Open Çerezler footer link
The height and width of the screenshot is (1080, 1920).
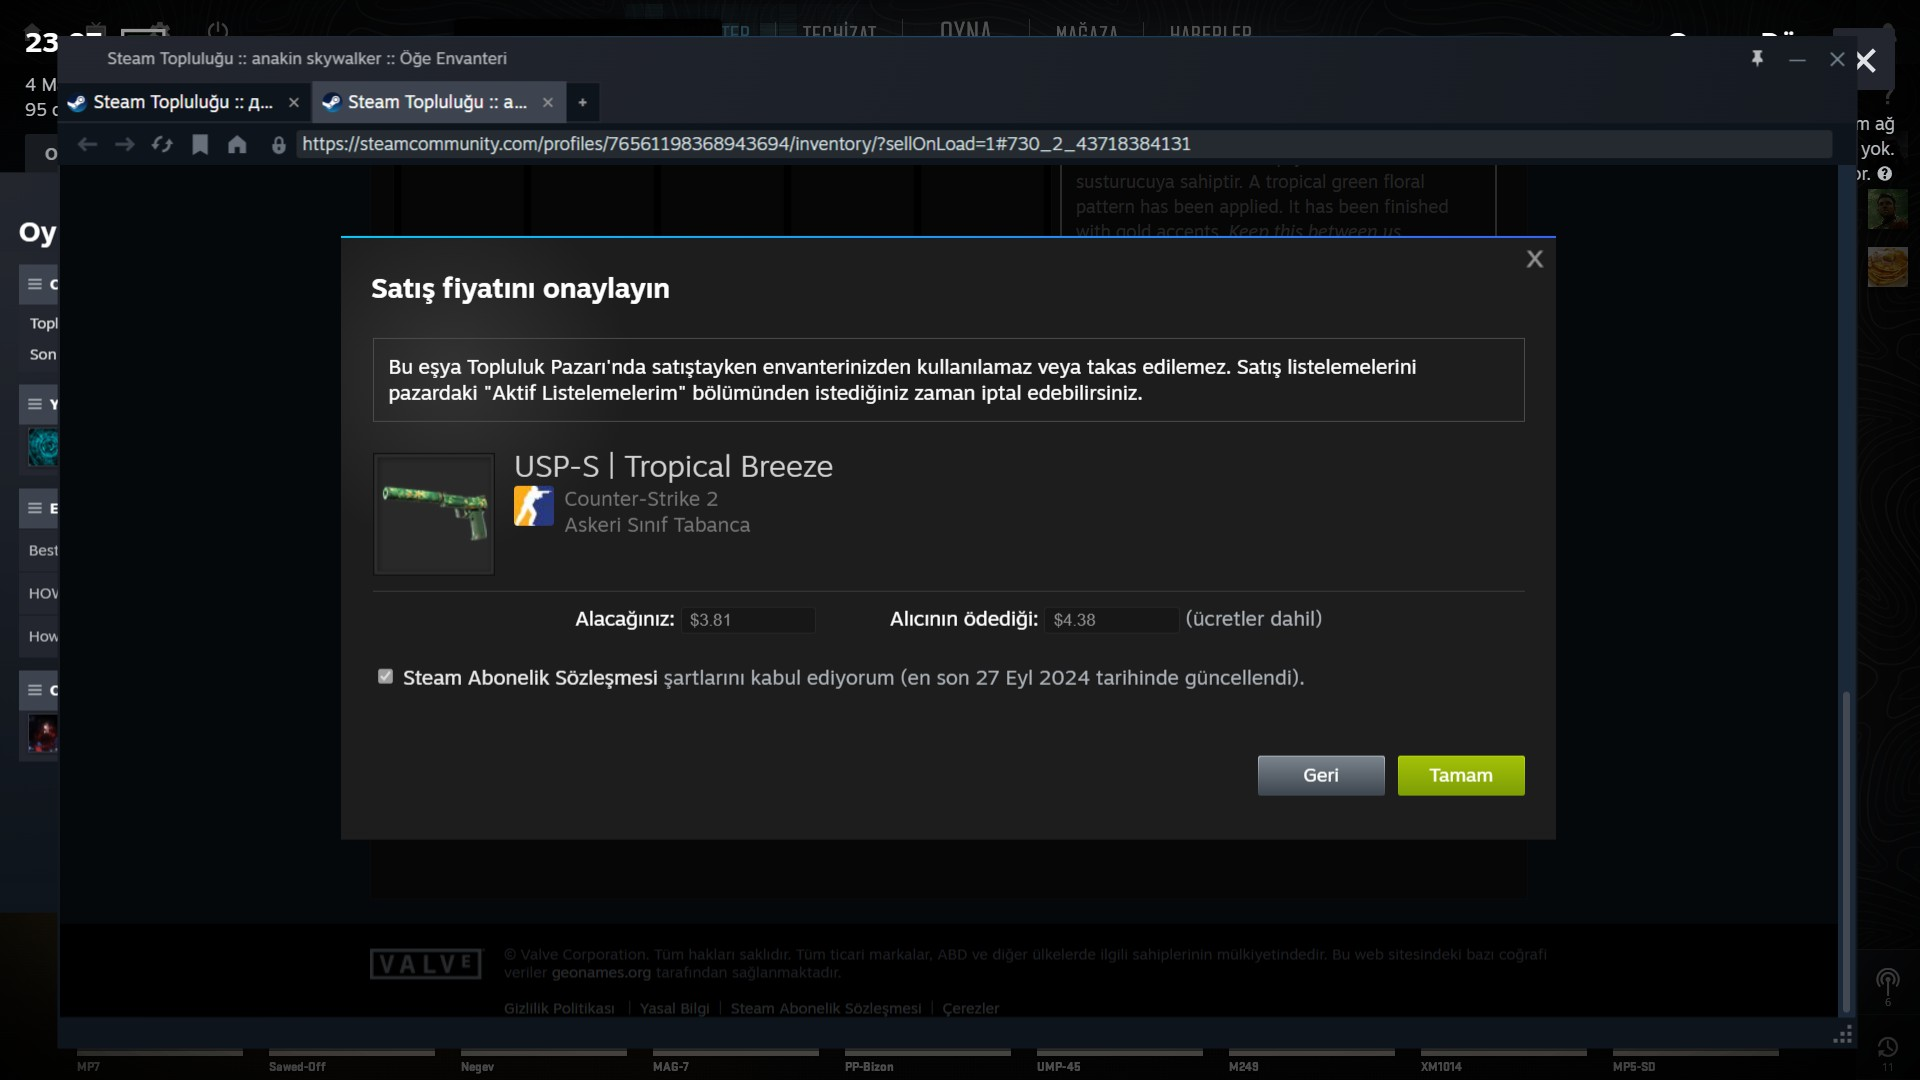[970, 1008]
